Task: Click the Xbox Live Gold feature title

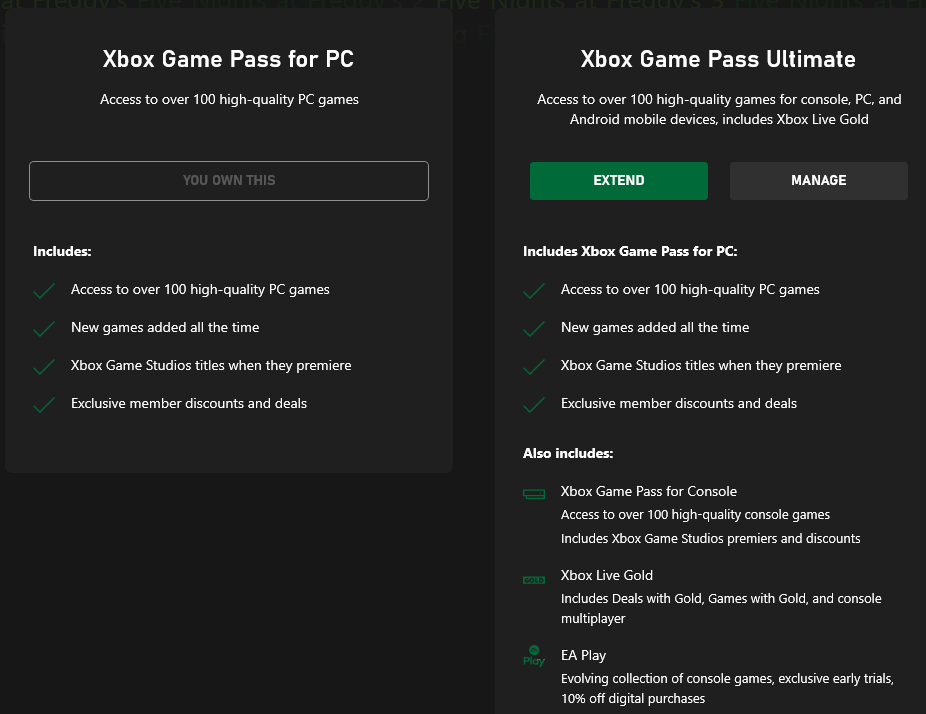Action: point(607,576)
